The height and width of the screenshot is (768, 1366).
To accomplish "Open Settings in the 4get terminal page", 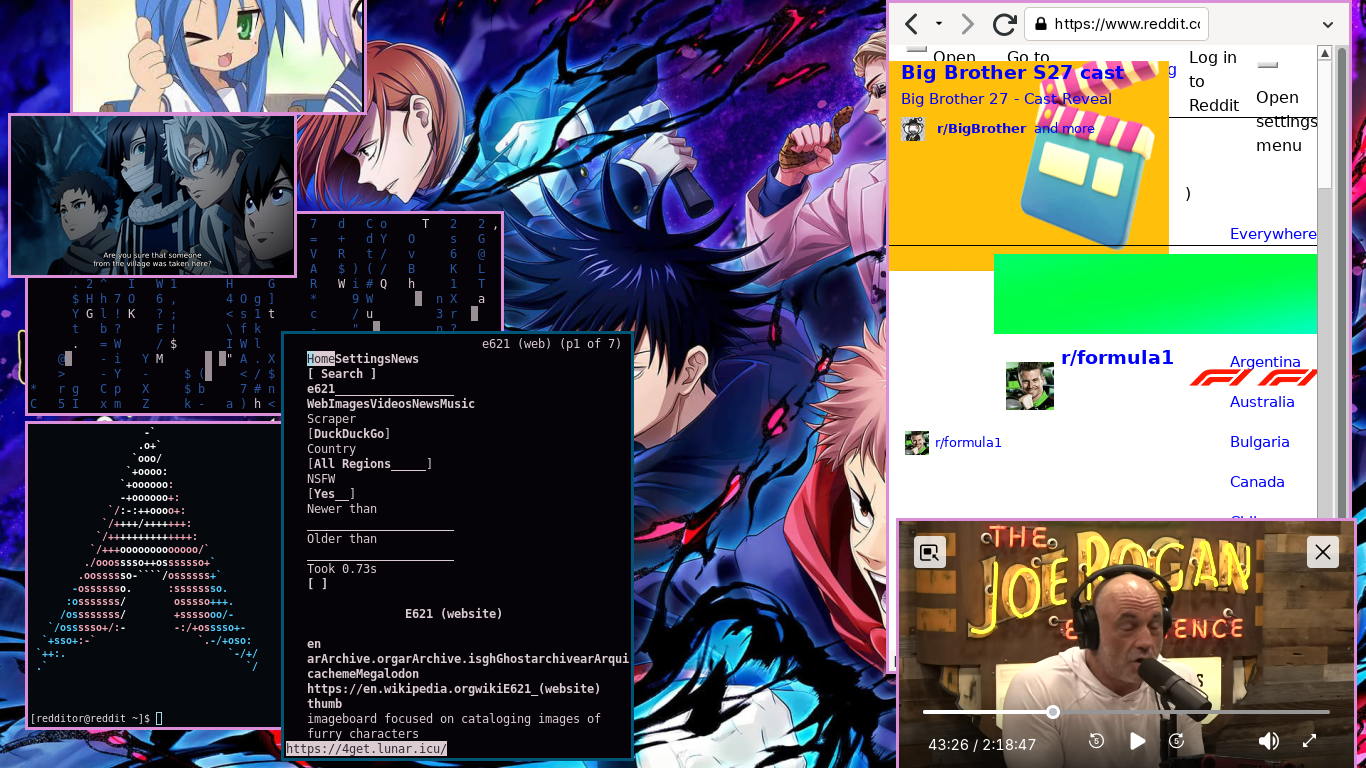I will (363, 359).
